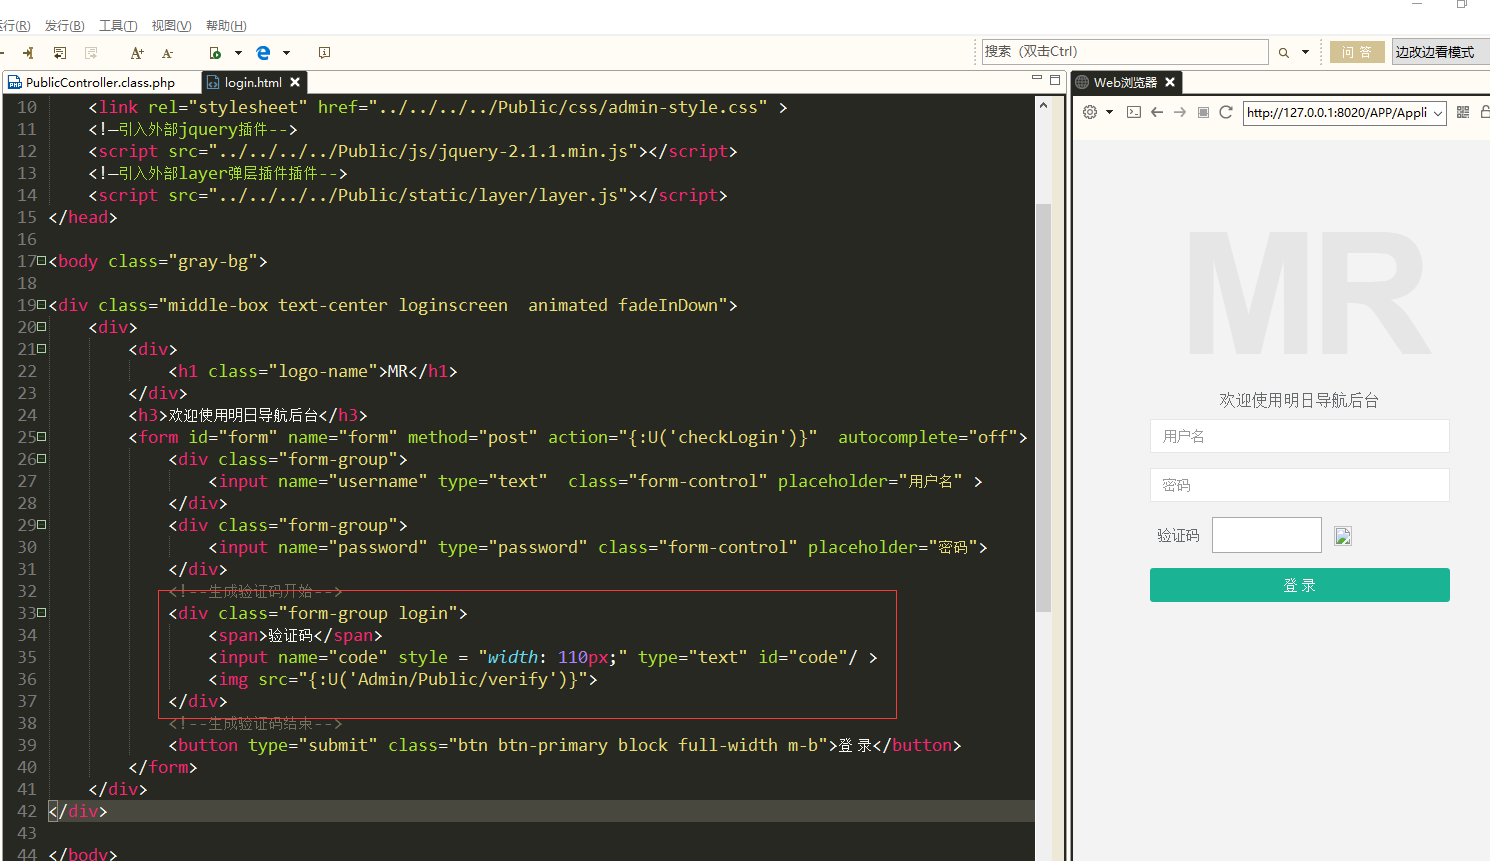Click editor scrollbar up arrow

(1043, 104)
